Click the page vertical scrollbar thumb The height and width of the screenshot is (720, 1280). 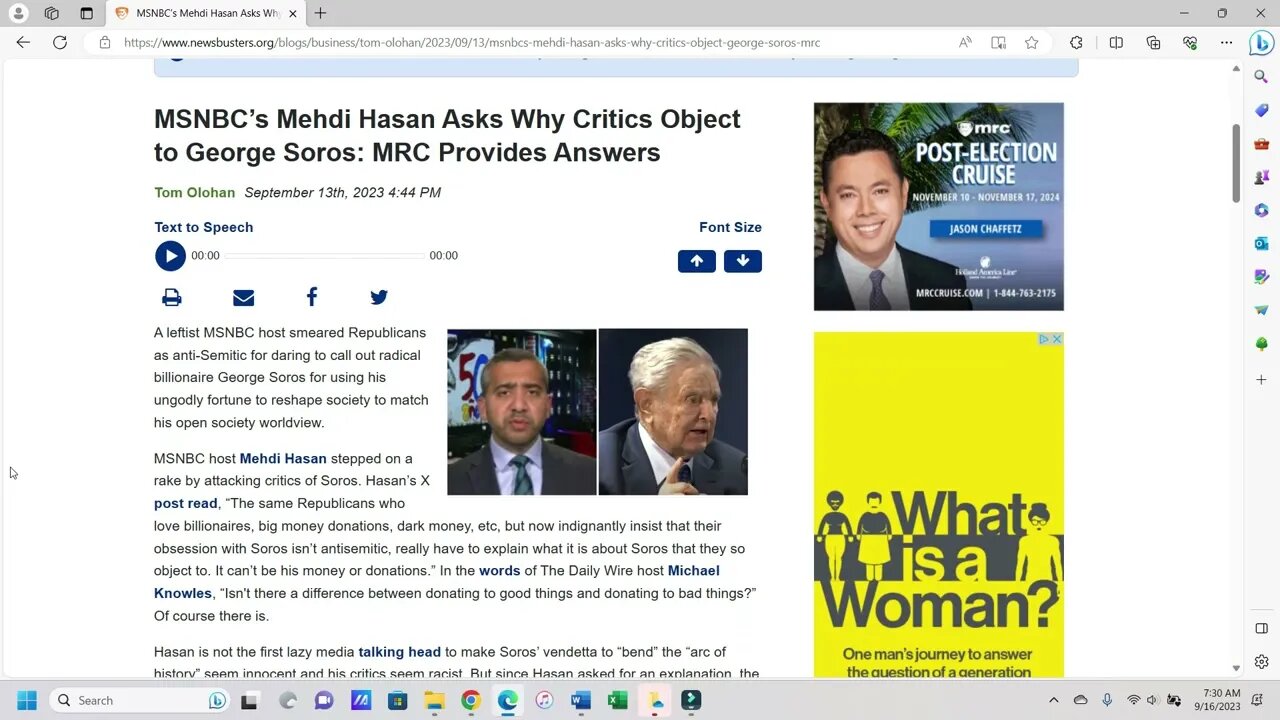pyautogui.click(x=1236, y=163)
